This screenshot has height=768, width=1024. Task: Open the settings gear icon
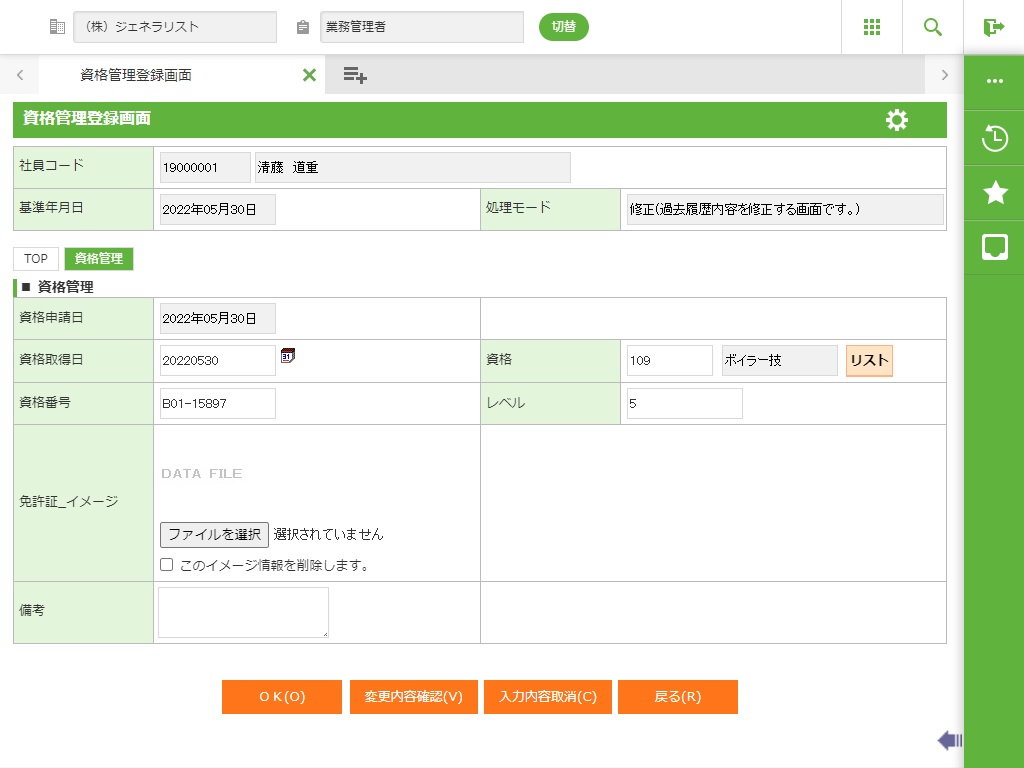point(897,120)
